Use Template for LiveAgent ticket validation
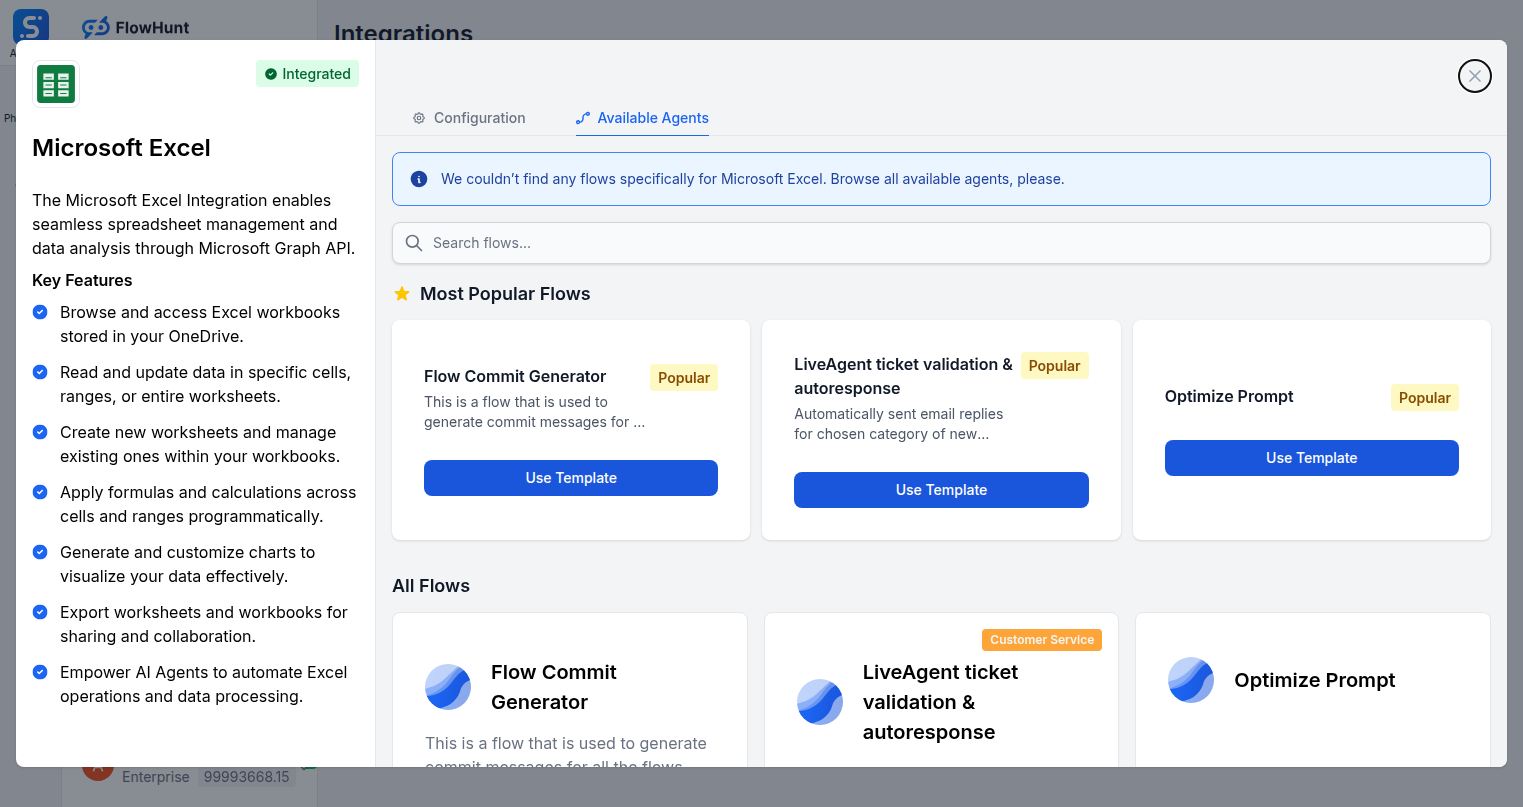 [941, 490]
